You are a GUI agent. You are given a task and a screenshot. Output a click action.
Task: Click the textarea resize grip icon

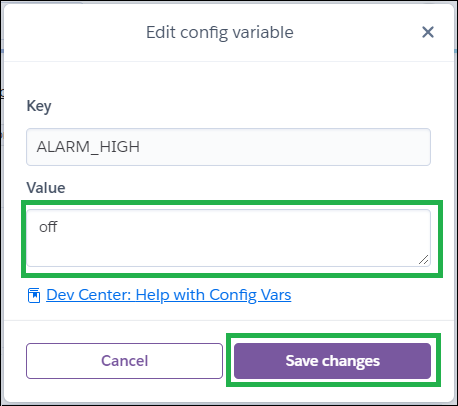pyautogui.click(x=423, y=259)
